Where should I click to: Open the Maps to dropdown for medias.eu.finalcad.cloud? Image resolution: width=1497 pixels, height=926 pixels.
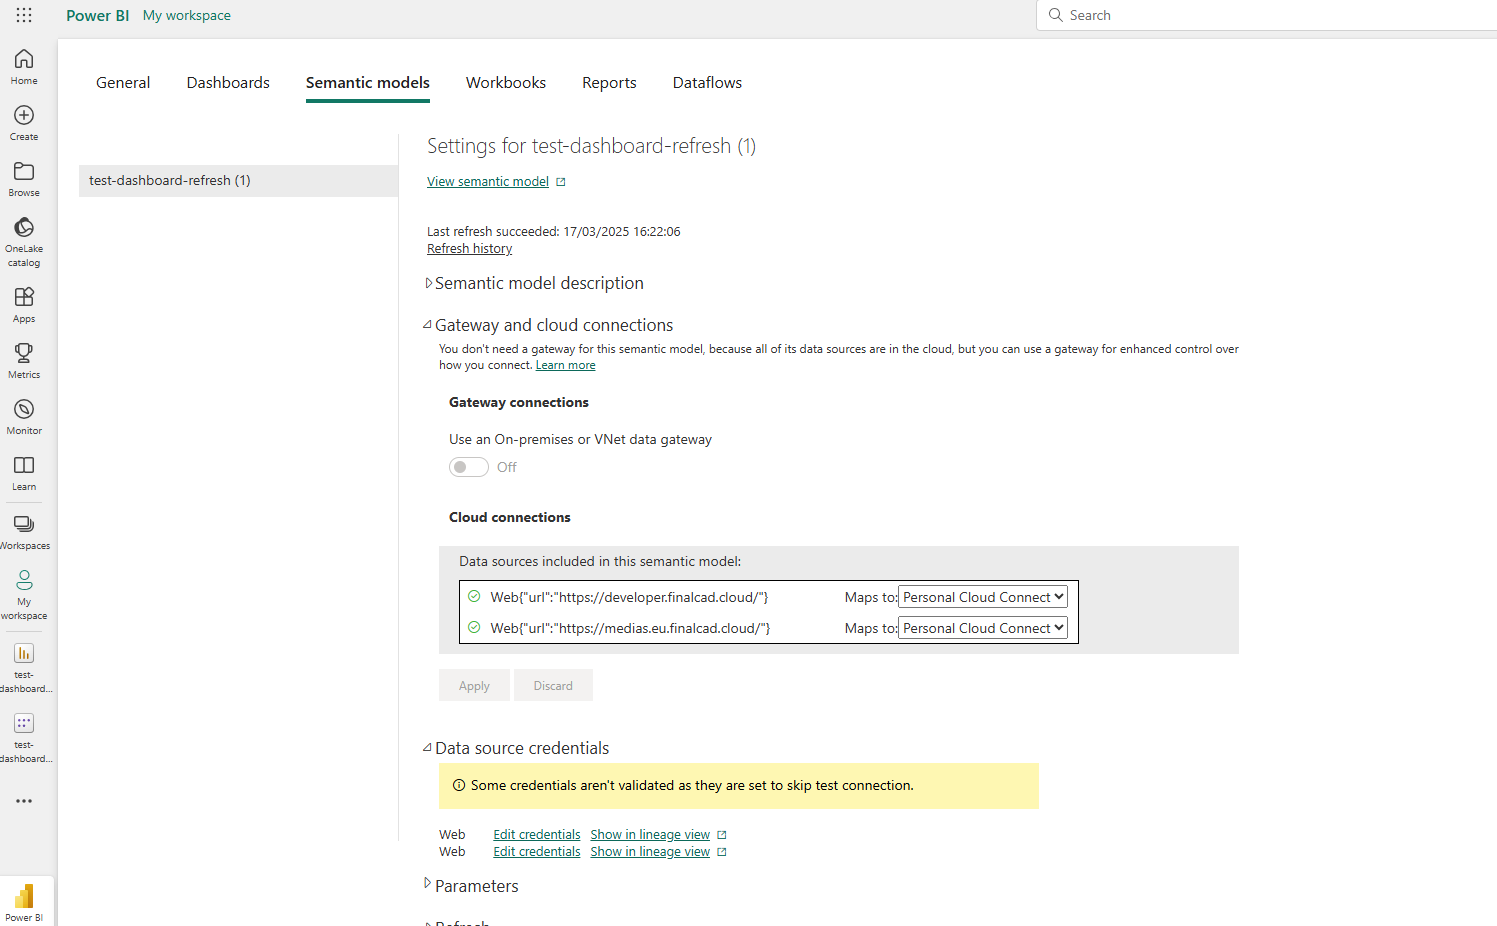click(983, 628)
